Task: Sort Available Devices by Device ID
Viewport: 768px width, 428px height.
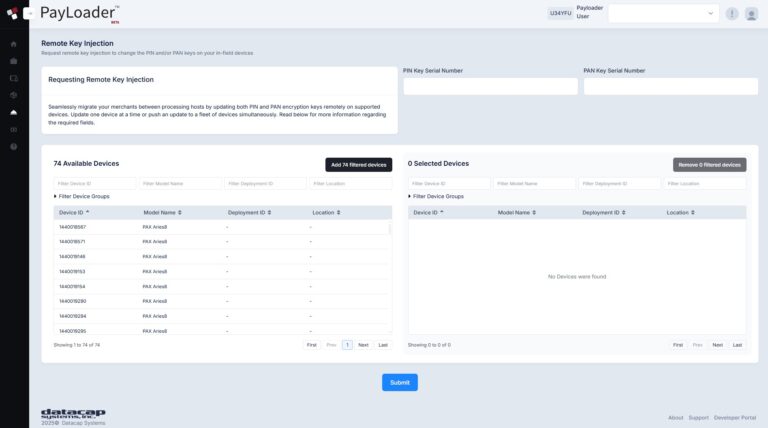Action: [74, 213]
